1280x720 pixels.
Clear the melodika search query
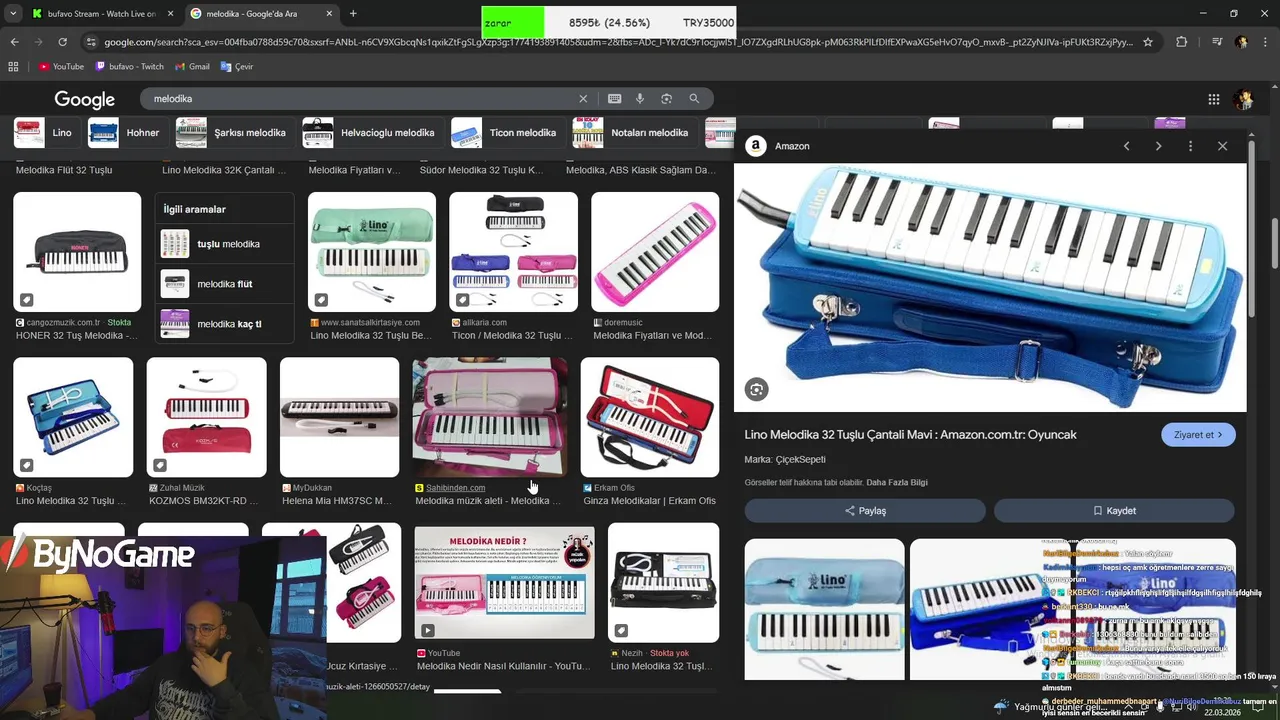(x=583, y=99)
